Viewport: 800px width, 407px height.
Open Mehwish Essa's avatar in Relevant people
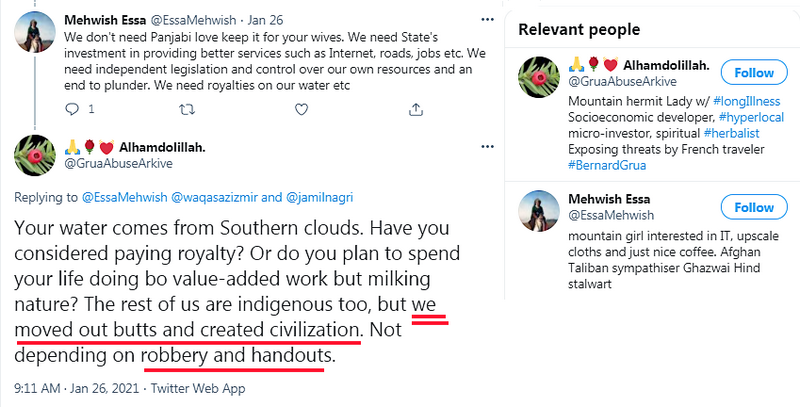(x=540, y=216)
